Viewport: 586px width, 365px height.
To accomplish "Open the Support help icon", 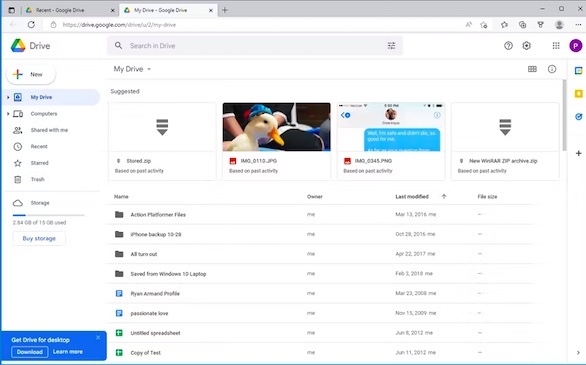I will coord(508,46).
